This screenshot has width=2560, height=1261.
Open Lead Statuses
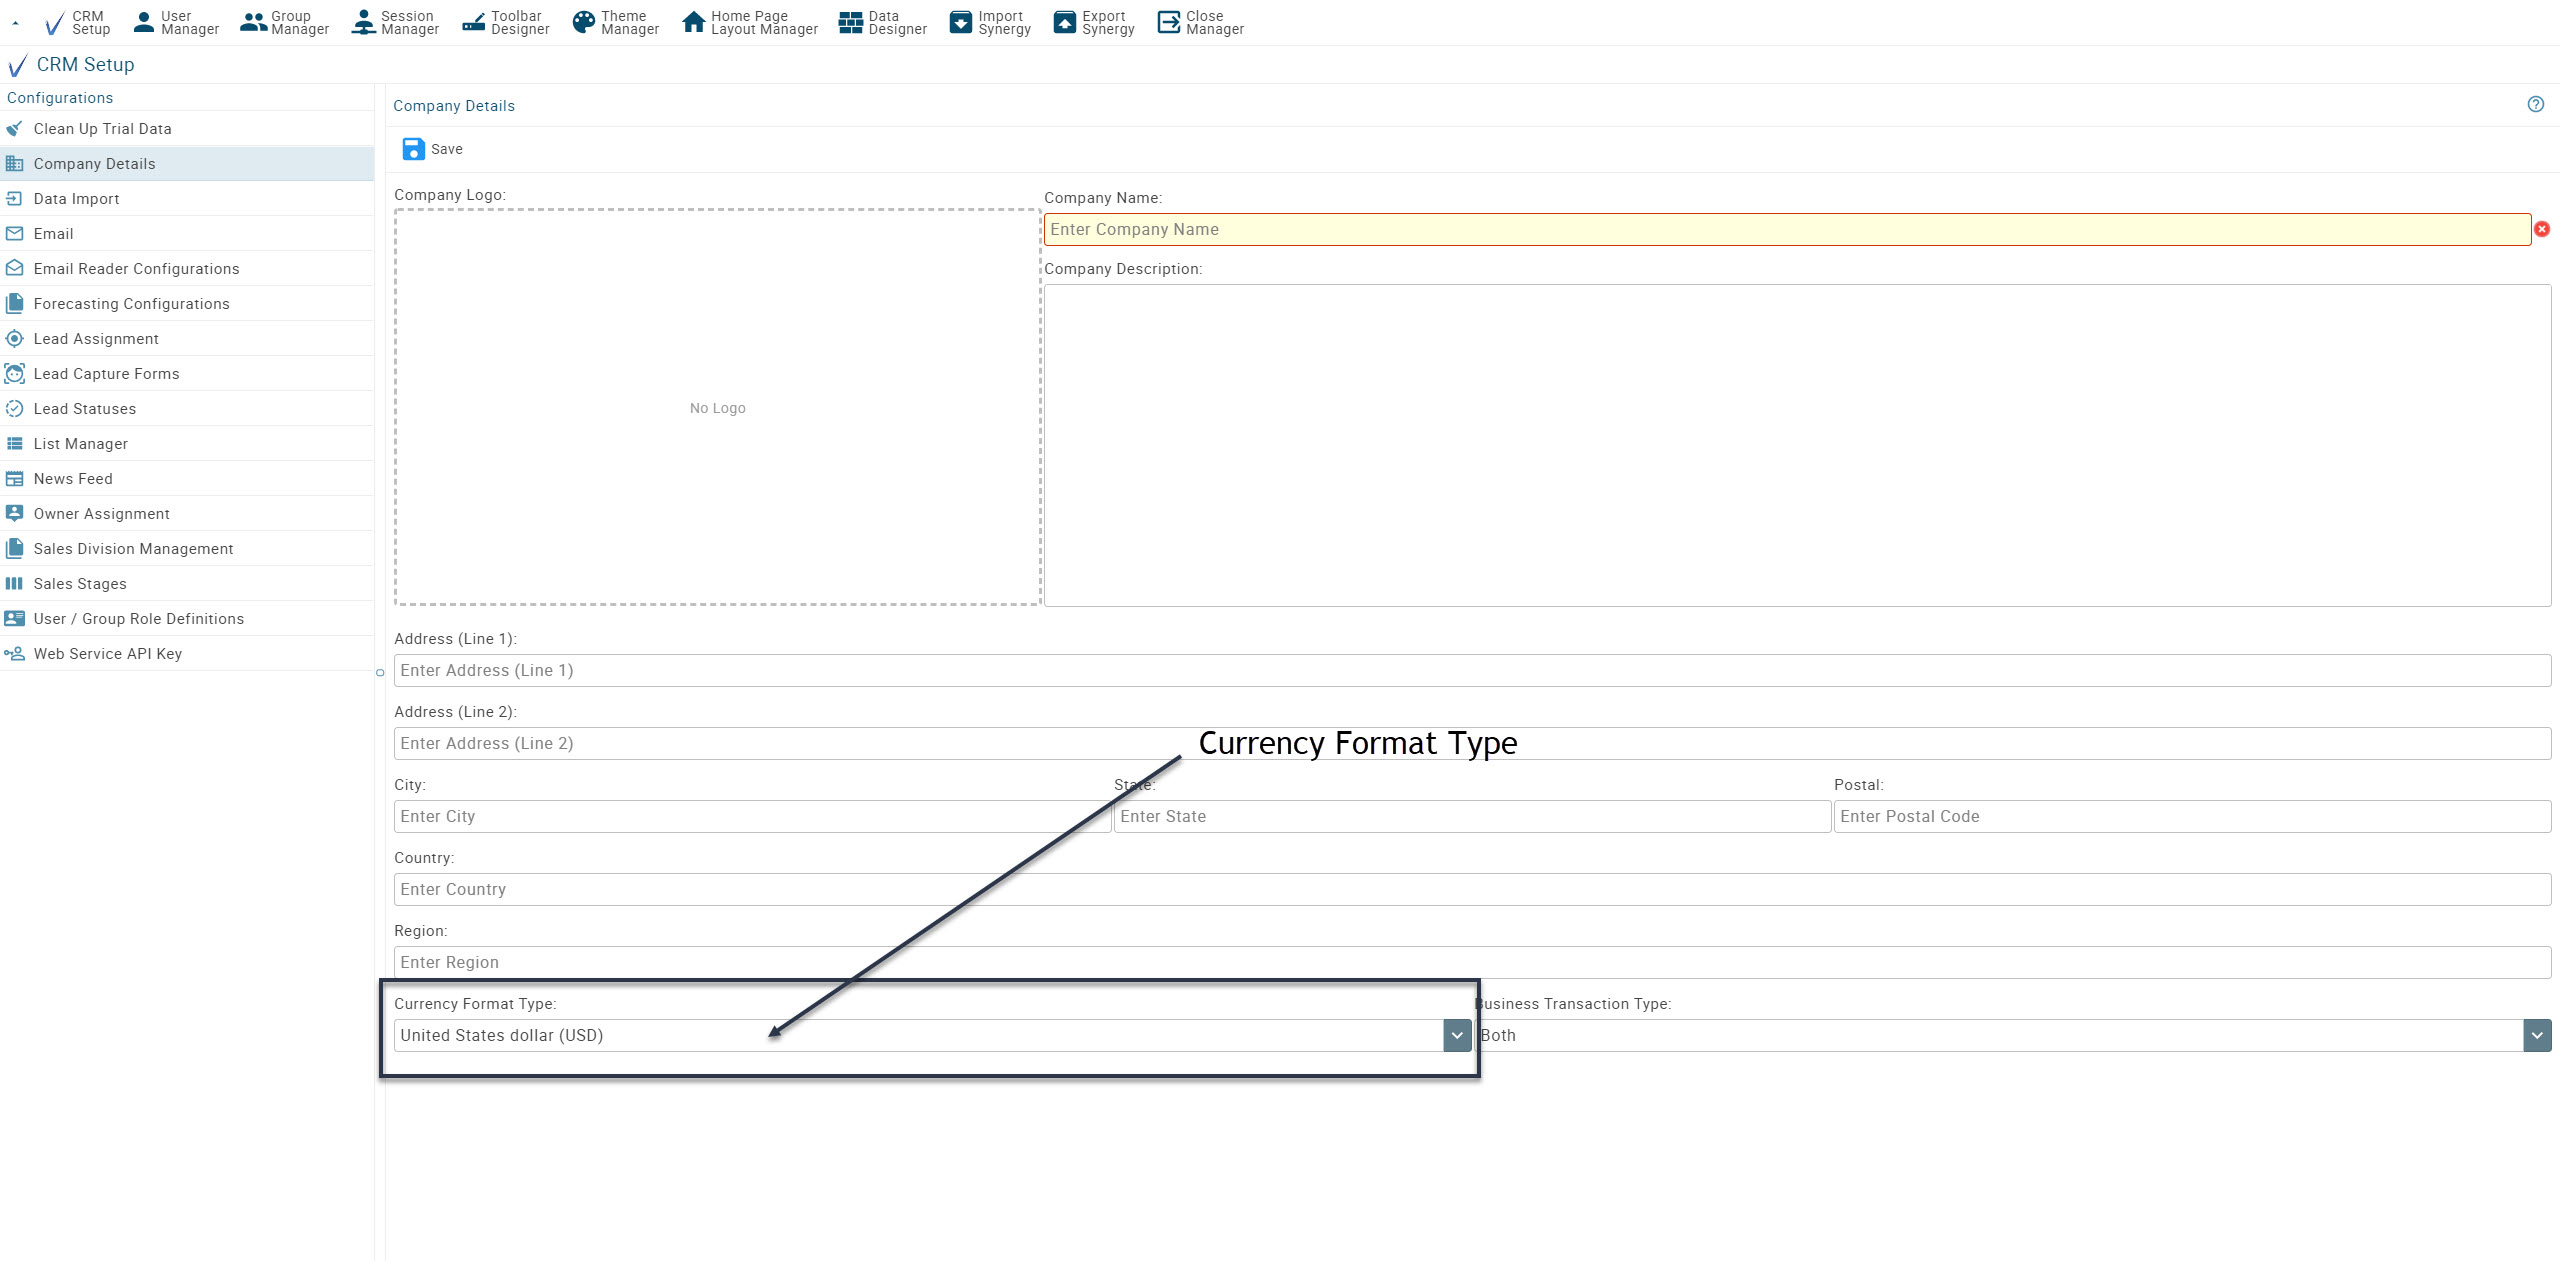pyautogui.click(x=187, y=408)
